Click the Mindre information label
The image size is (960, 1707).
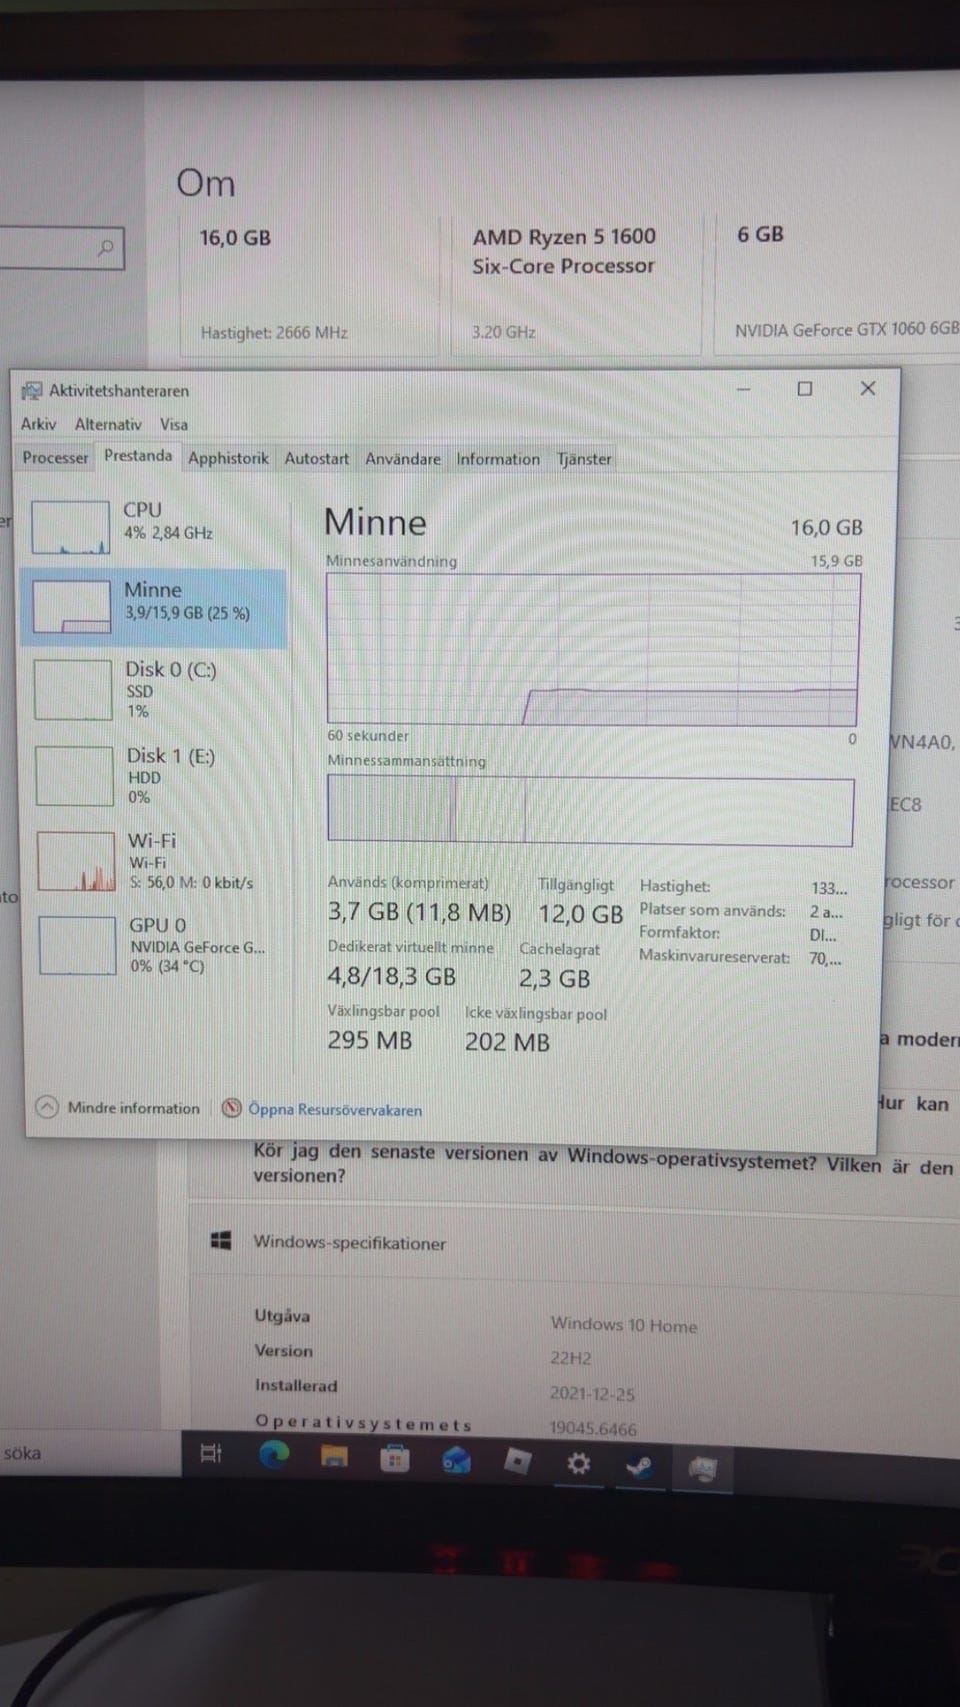coord(133,1108)
